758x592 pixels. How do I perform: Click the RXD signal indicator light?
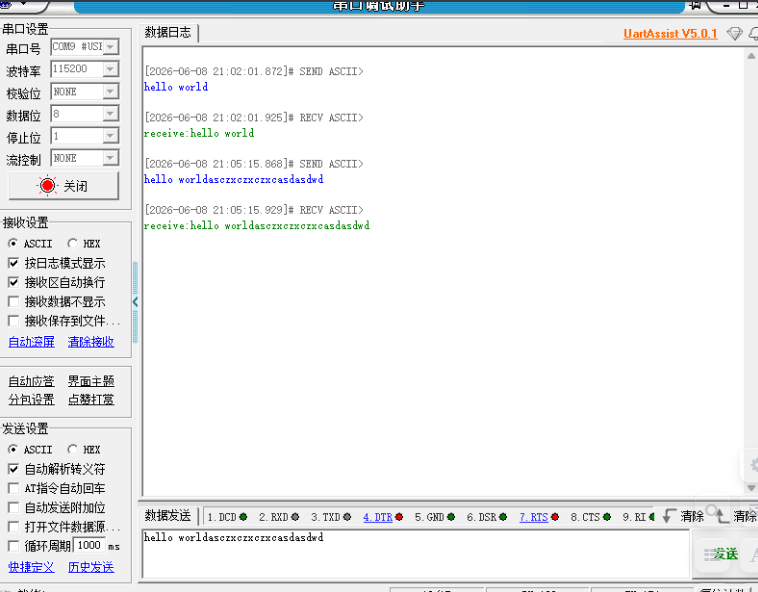(295, 517)
